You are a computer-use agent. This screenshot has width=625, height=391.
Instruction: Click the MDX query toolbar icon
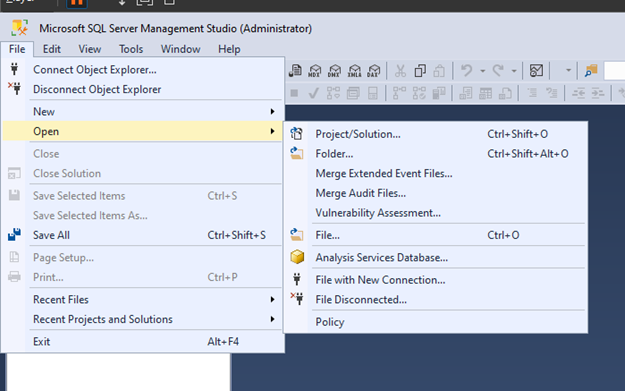[x=315, y=71]
